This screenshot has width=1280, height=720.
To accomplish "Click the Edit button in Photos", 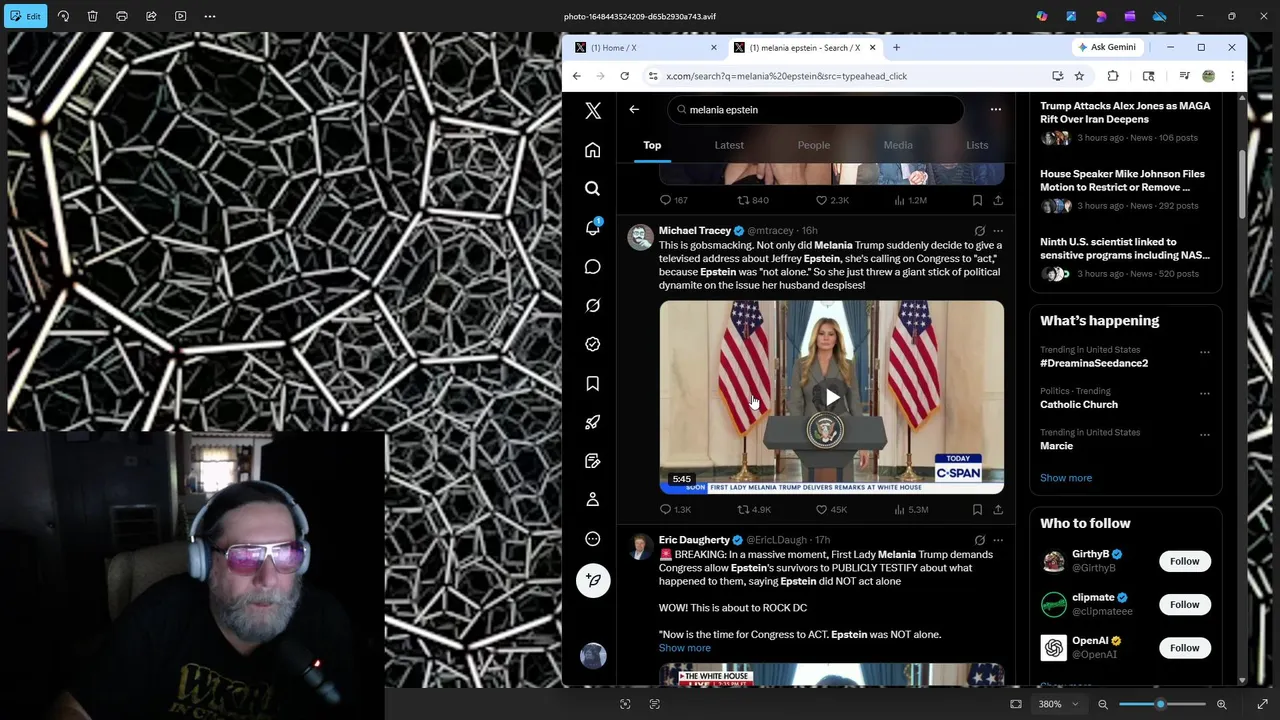I will click(x=25, y=16).
